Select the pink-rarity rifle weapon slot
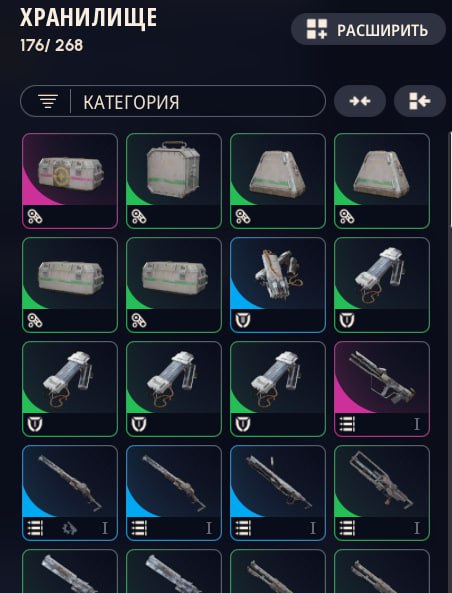Viewport: 452px width, 593px height. coord(382,389)
